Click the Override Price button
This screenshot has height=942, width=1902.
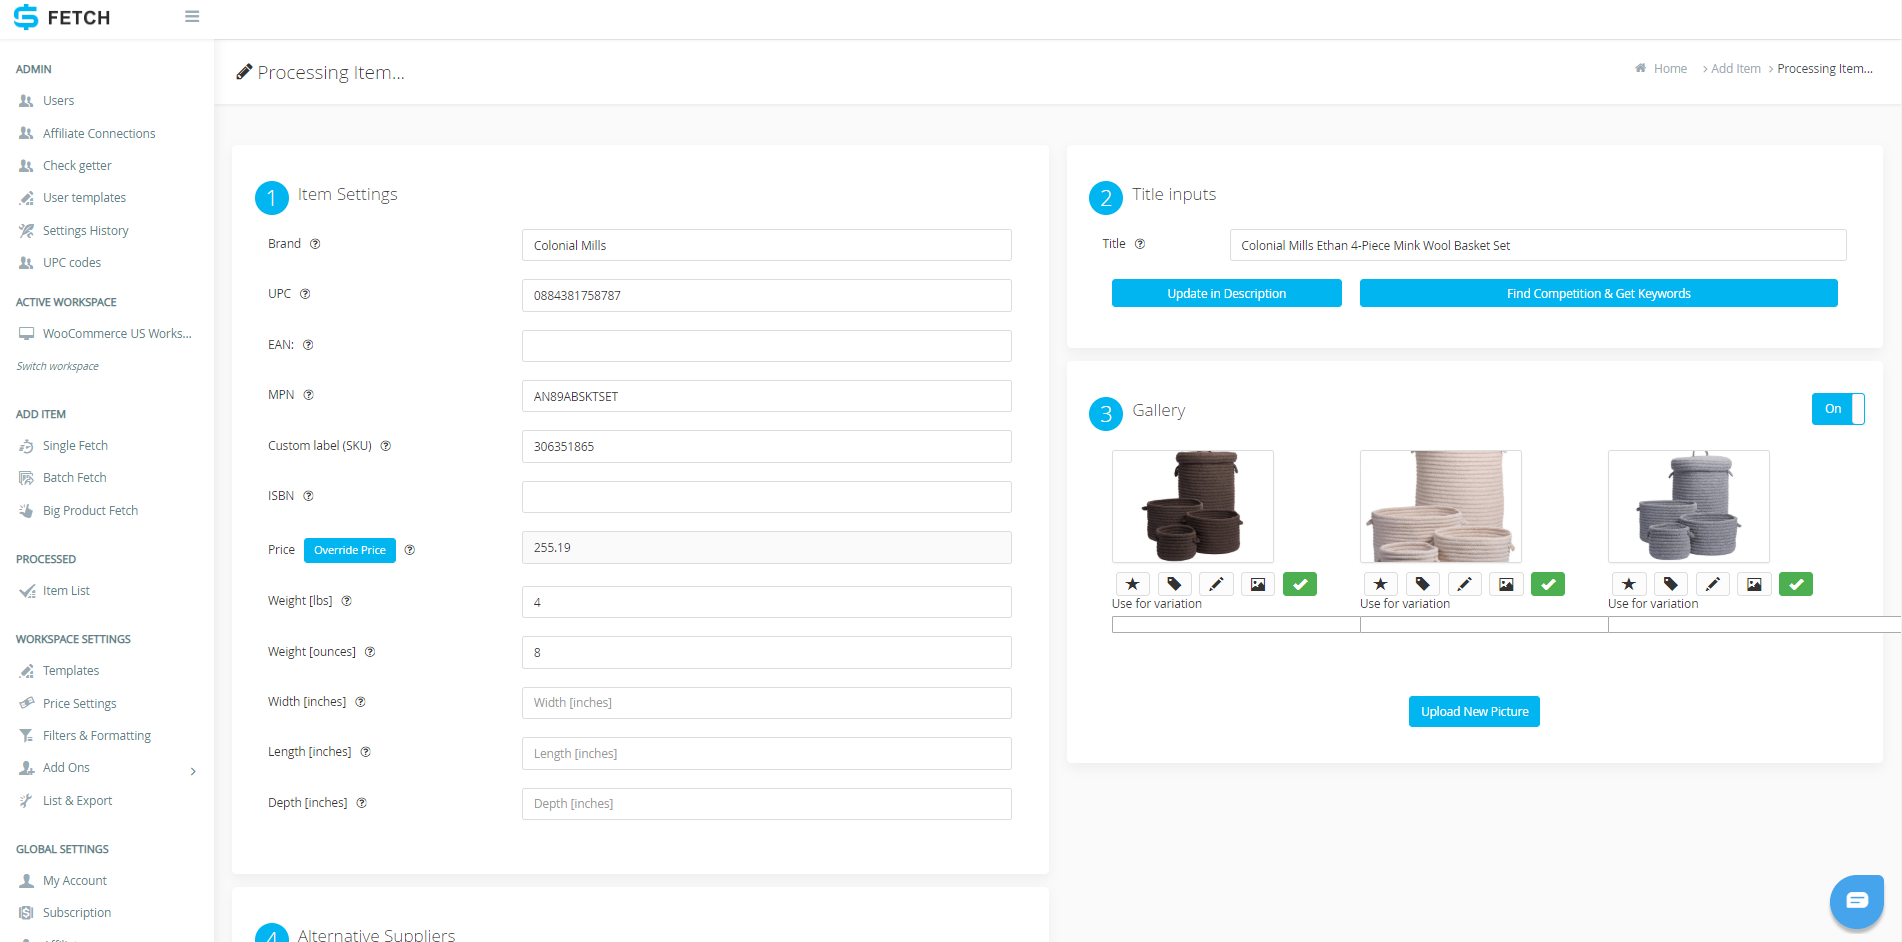coord(350,550)
